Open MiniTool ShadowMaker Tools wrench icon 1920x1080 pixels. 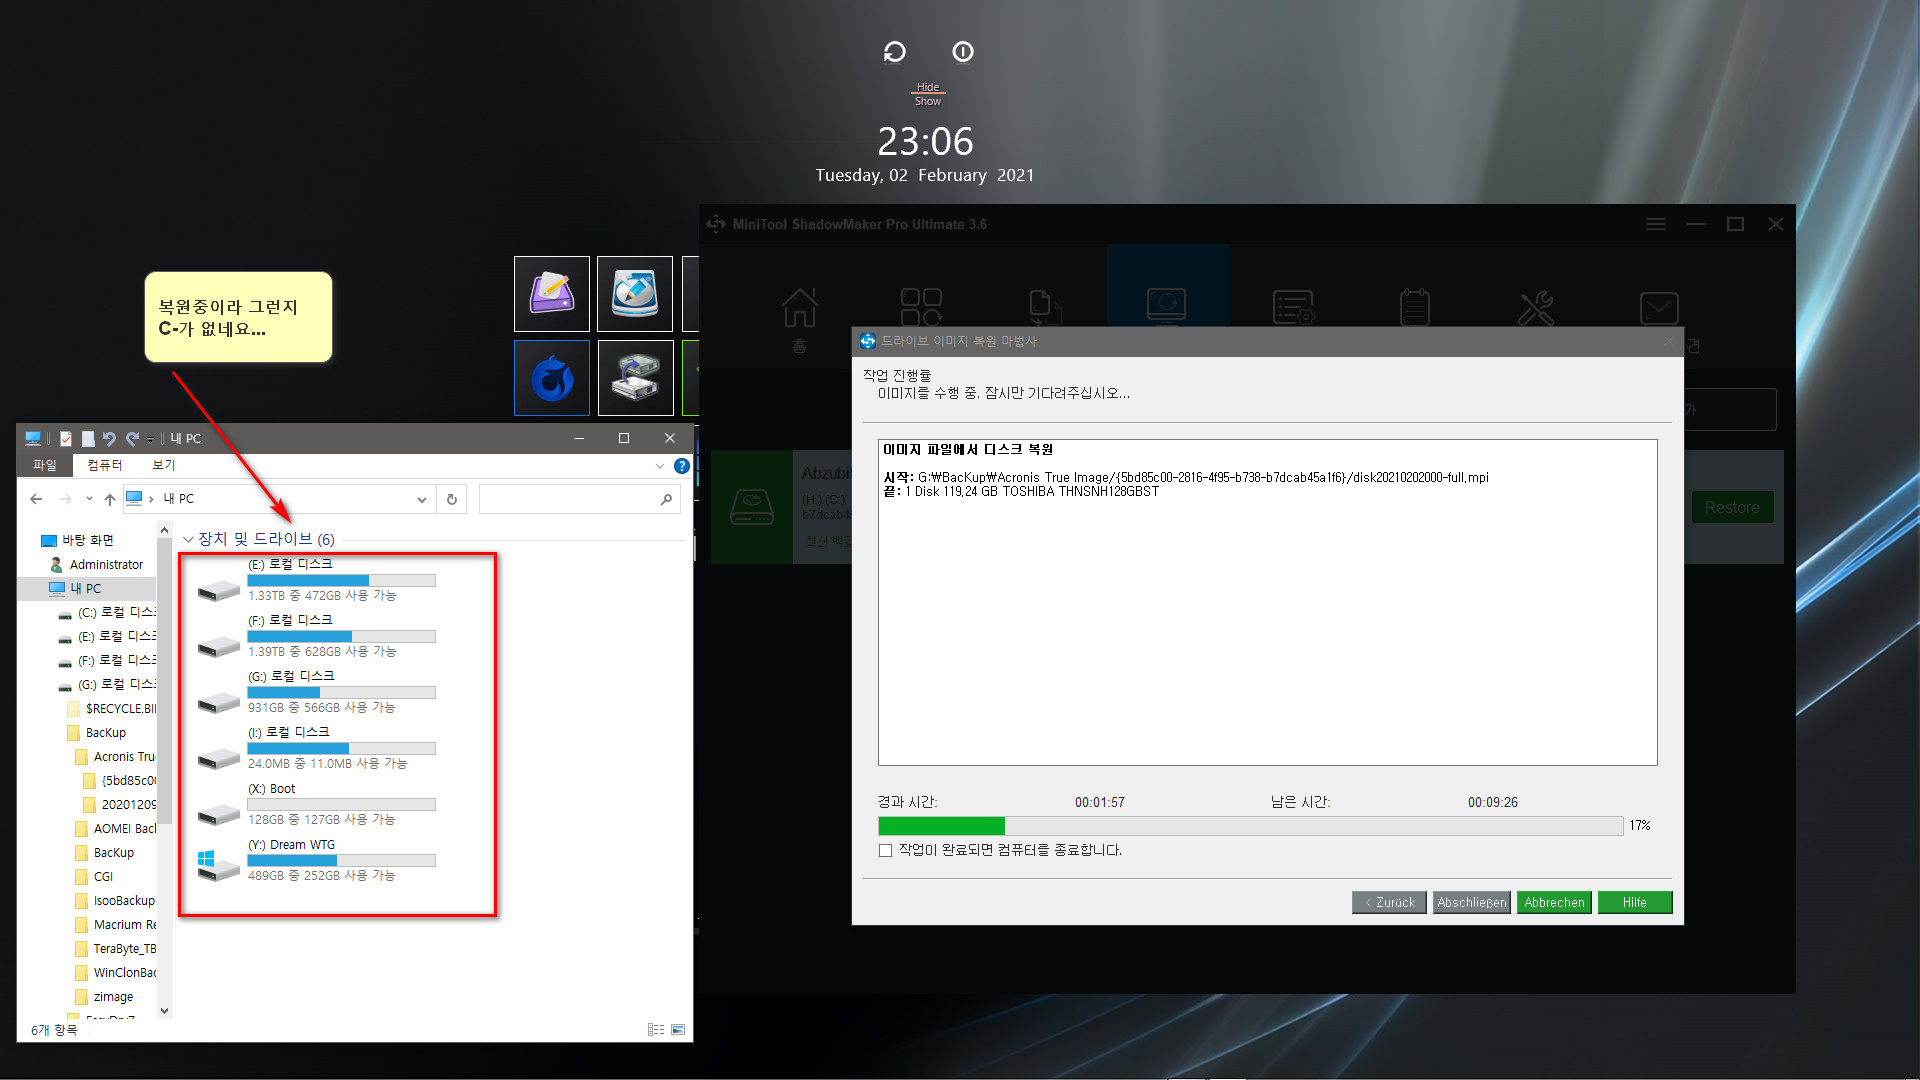(1536, 308)
